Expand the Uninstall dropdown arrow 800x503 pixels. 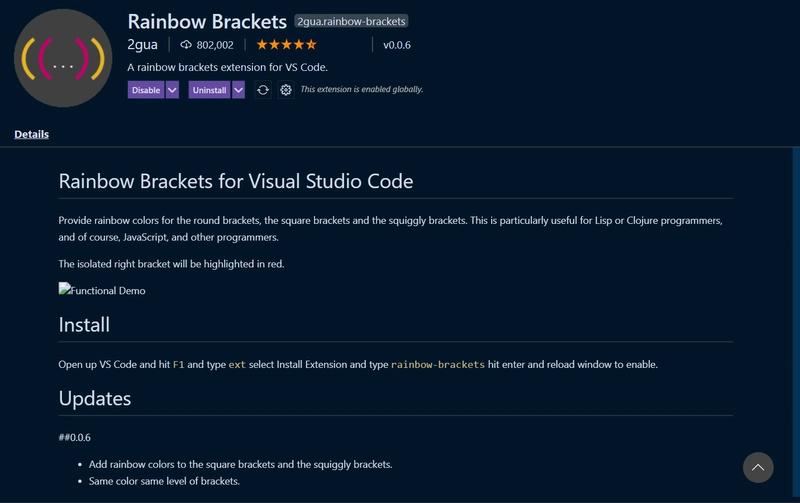tap(238, 90)
